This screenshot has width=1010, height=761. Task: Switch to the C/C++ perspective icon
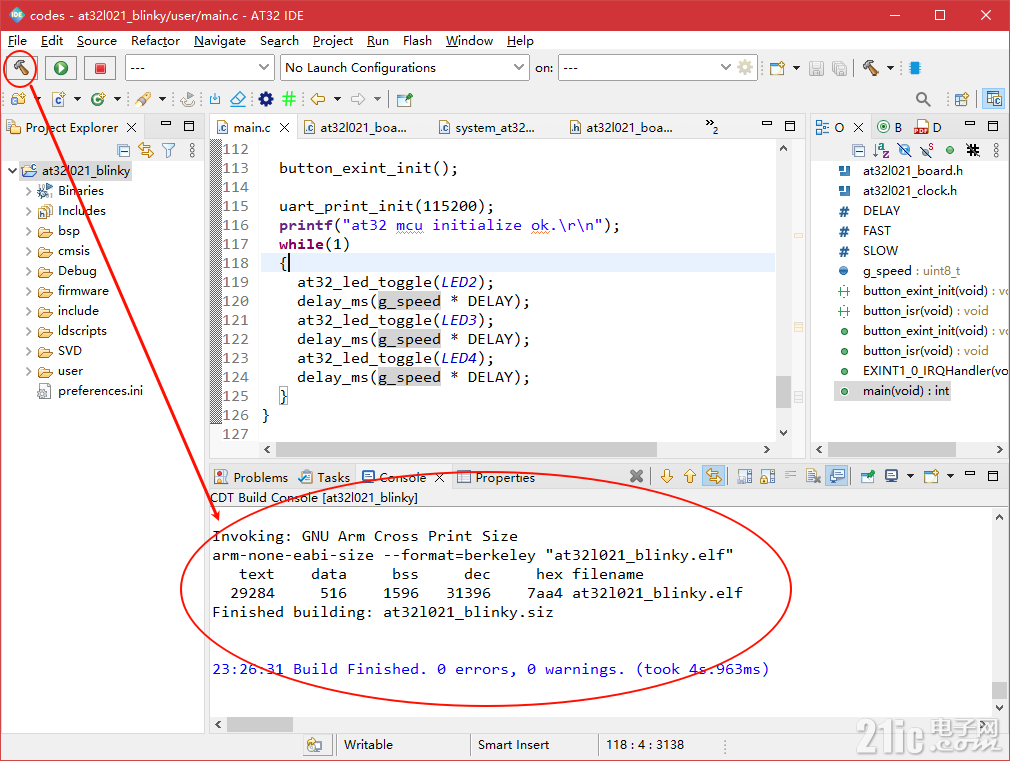point(994,99)
